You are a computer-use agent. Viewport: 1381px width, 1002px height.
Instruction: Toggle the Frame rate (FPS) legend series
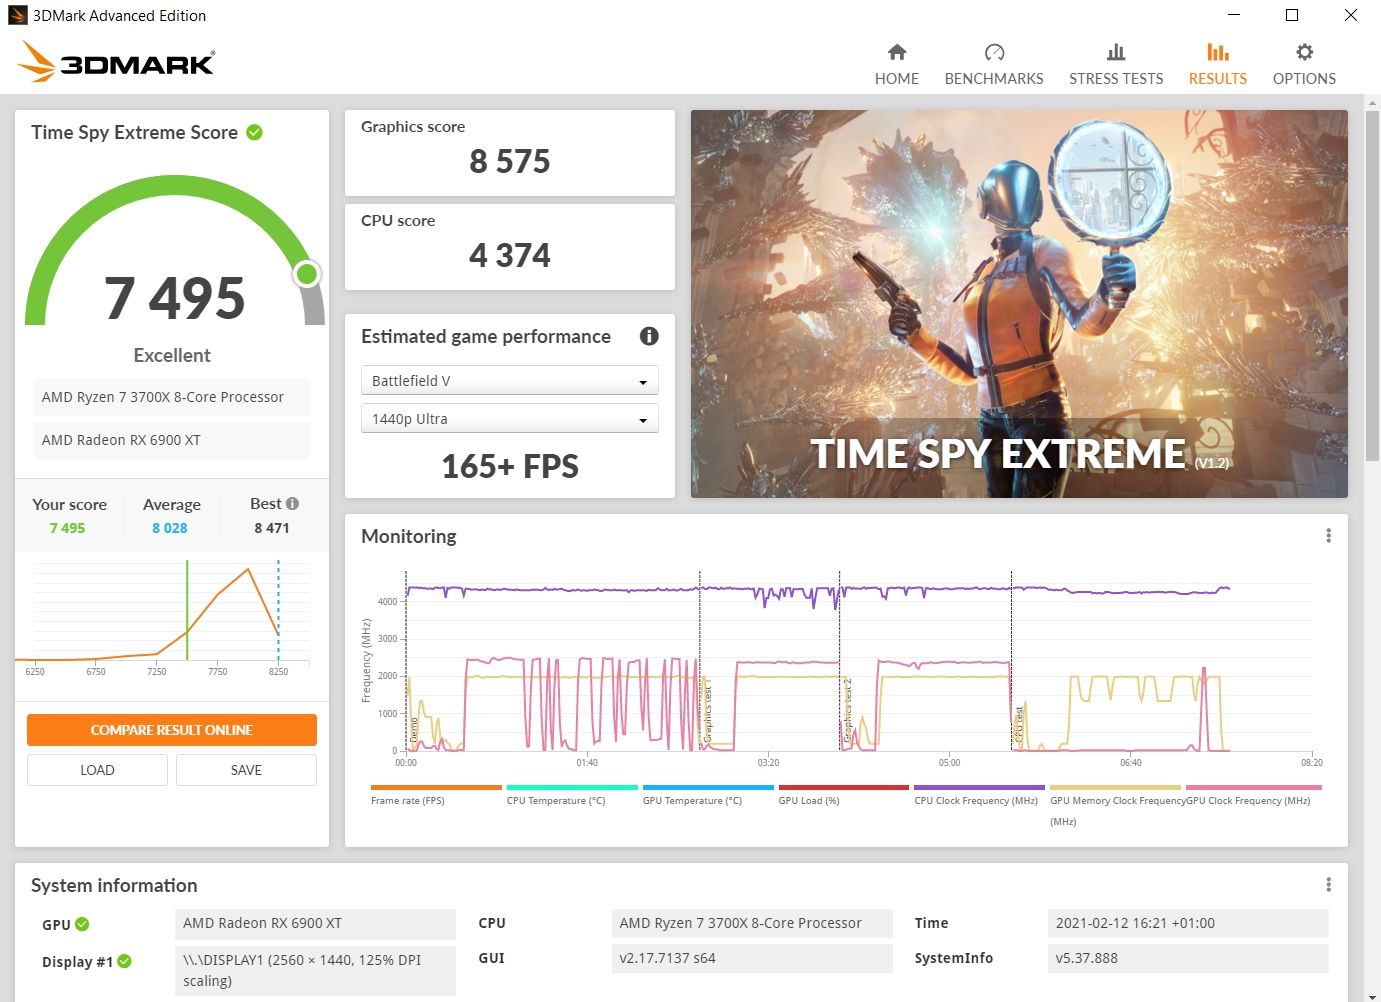tap(436, 795)
